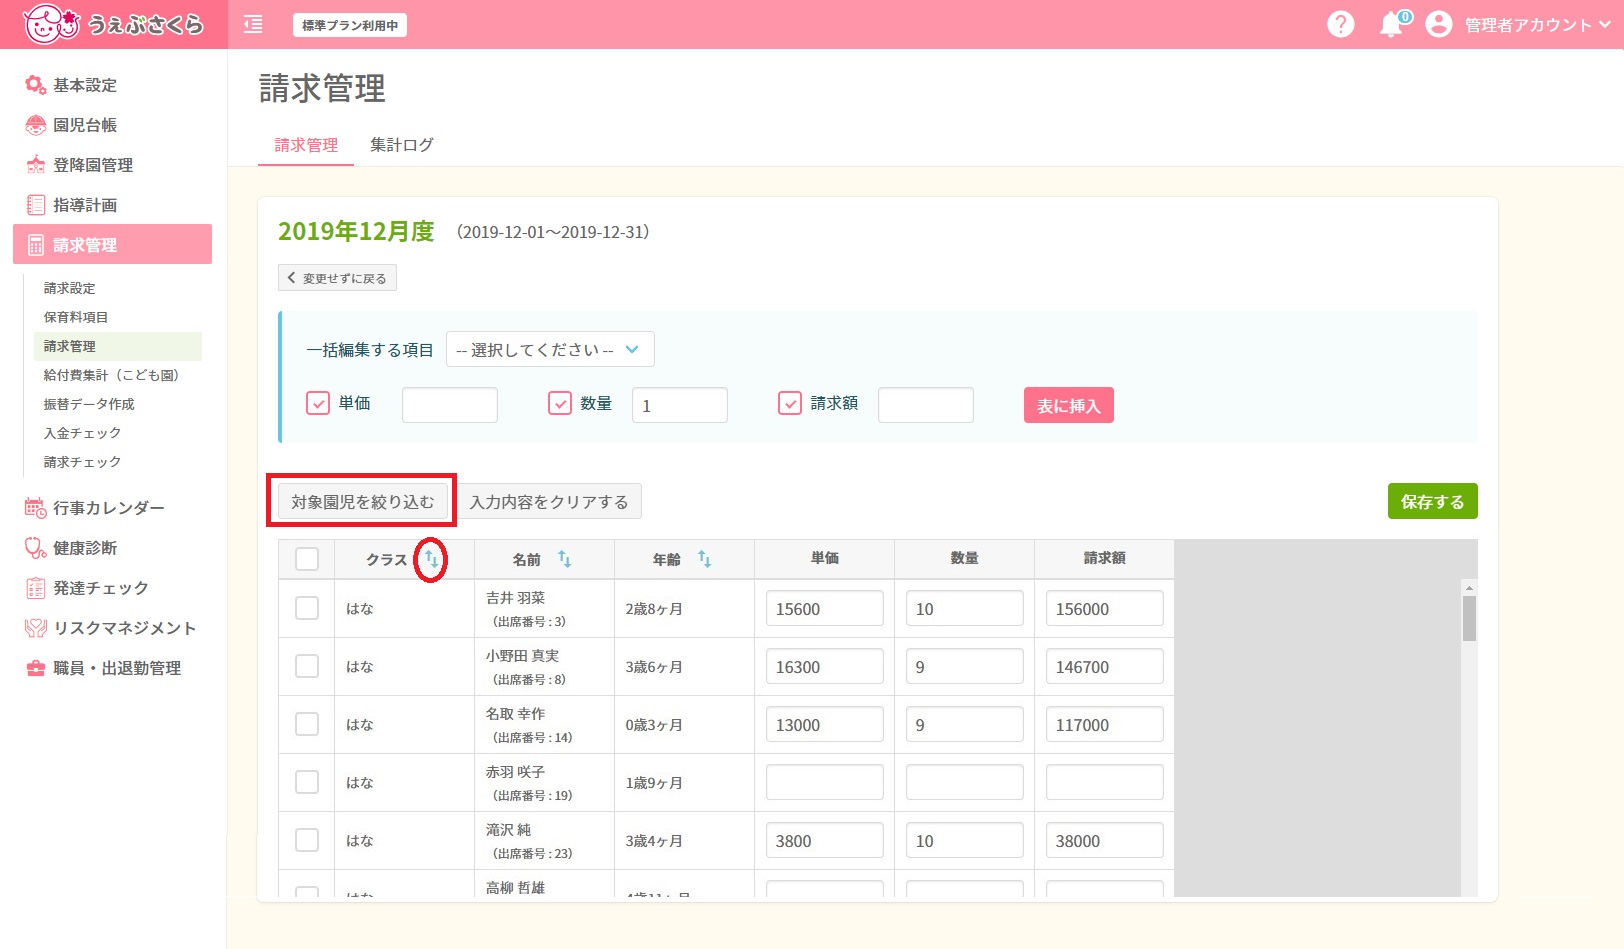Click the bulk 数量 input field
Viewport: 1624px width, 949px height.
point(680,405)
